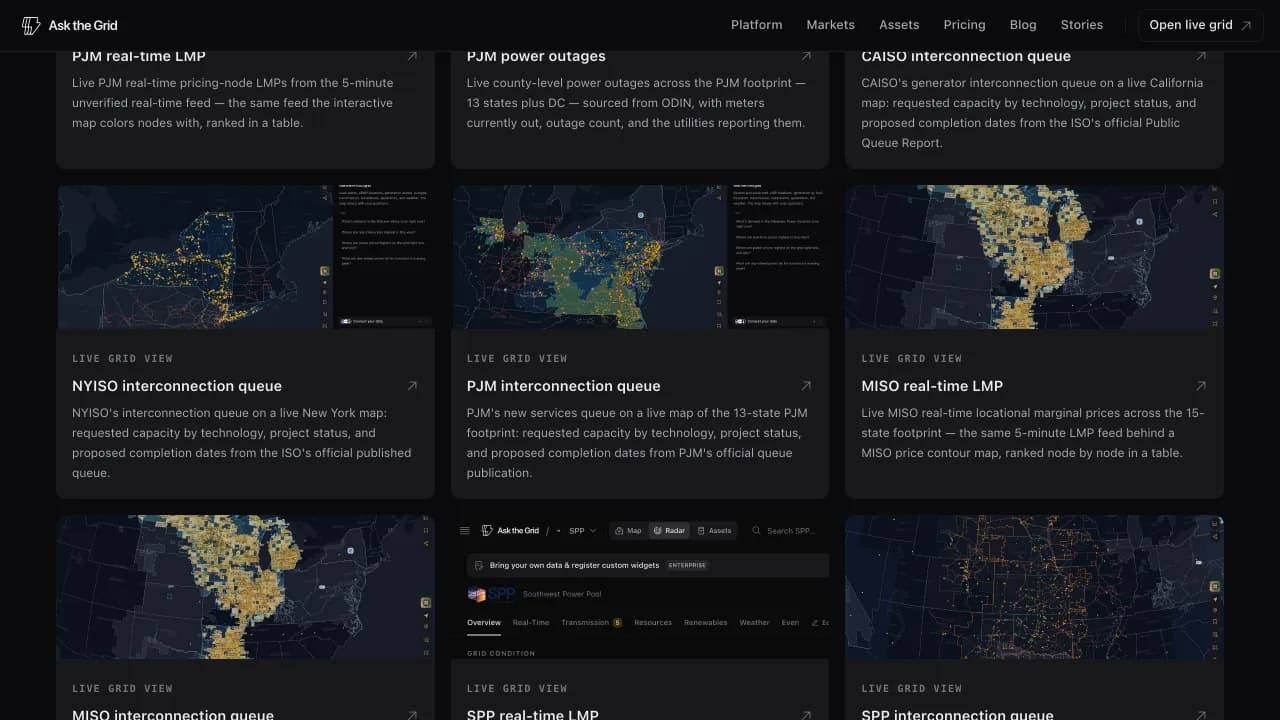Click the highlighted yellow toolbar icon on NYISO map
Screen dimensions: 1280x720
[x=325, y=271]
